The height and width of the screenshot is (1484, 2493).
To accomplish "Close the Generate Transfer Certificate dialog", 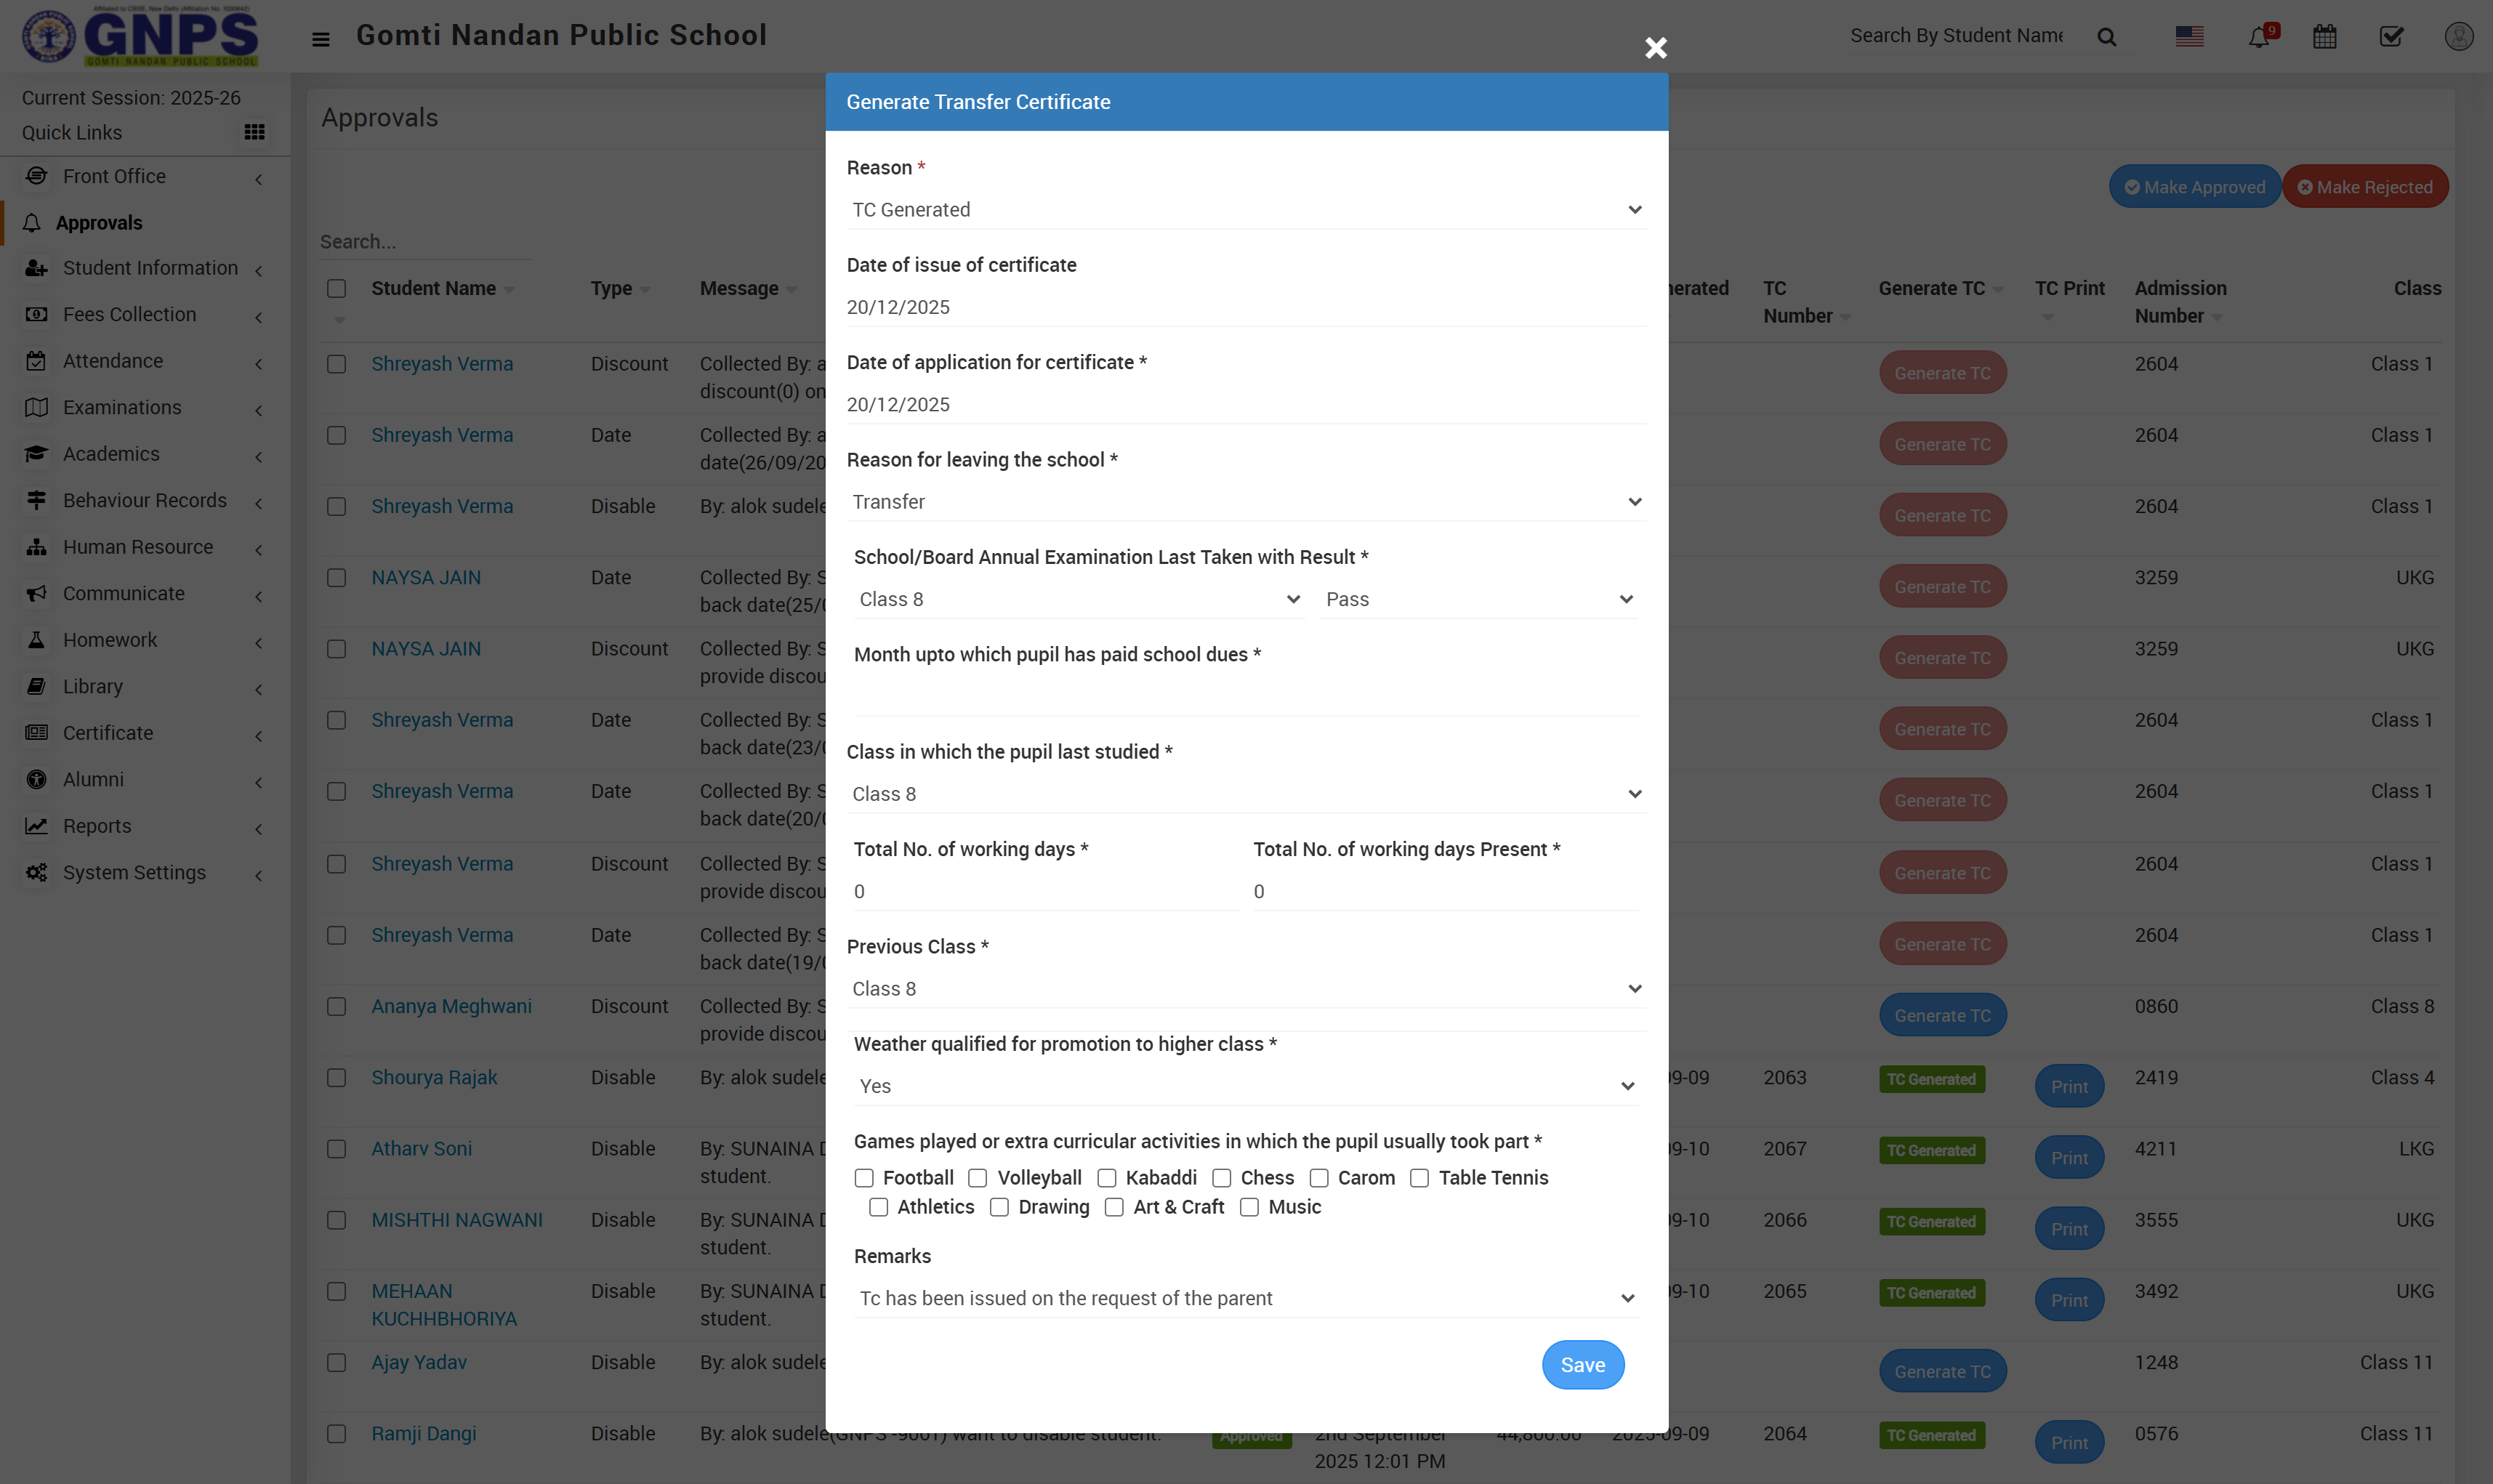I will [x=1656, y=47].
